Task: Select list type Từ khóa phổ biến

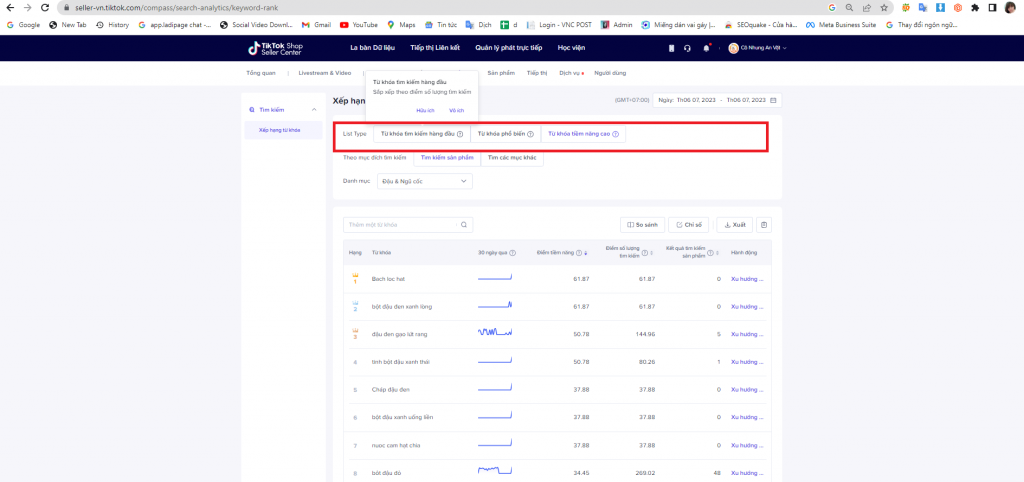Action: (505, 134)
